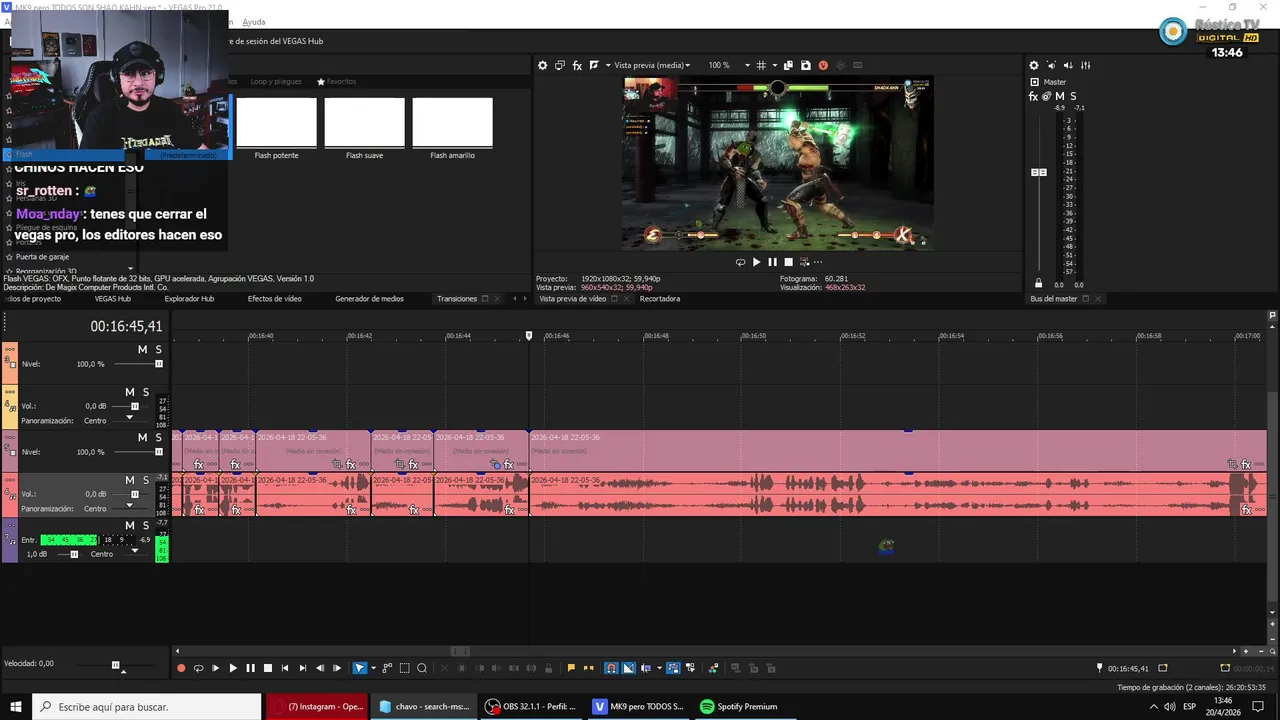This screenshot has width=1280, height=720.
Task: Switch to the Generador de medios tab
Action: (x=369, y=299)
